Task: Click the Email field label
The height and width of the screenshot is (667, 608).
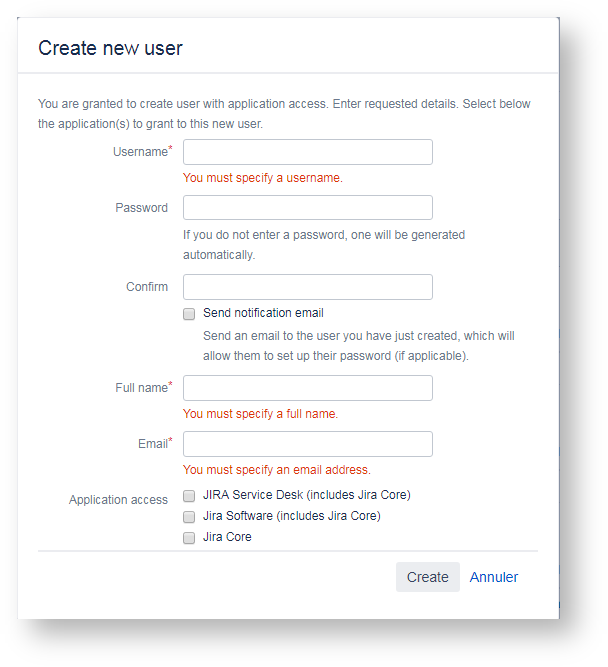Action: click(x=152, y=444)
